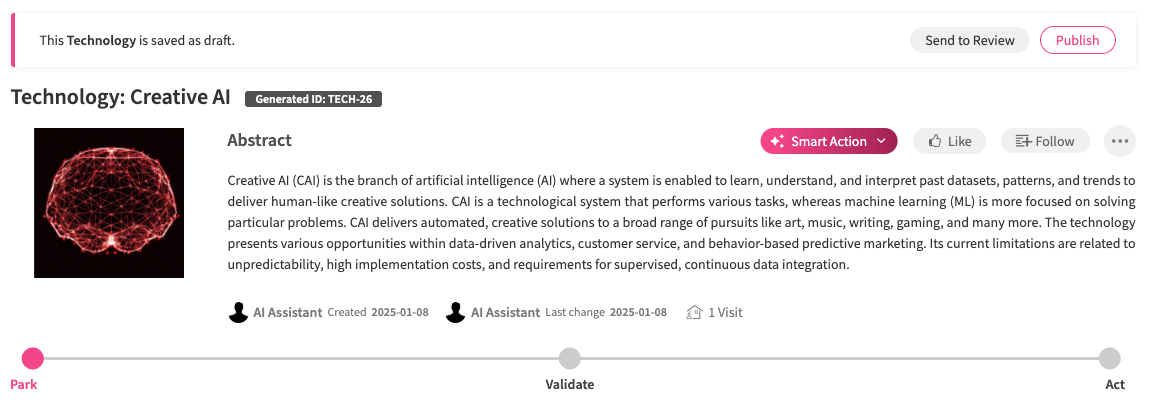
Task: Select the Act stage marker
Action: click(1109, 358)
